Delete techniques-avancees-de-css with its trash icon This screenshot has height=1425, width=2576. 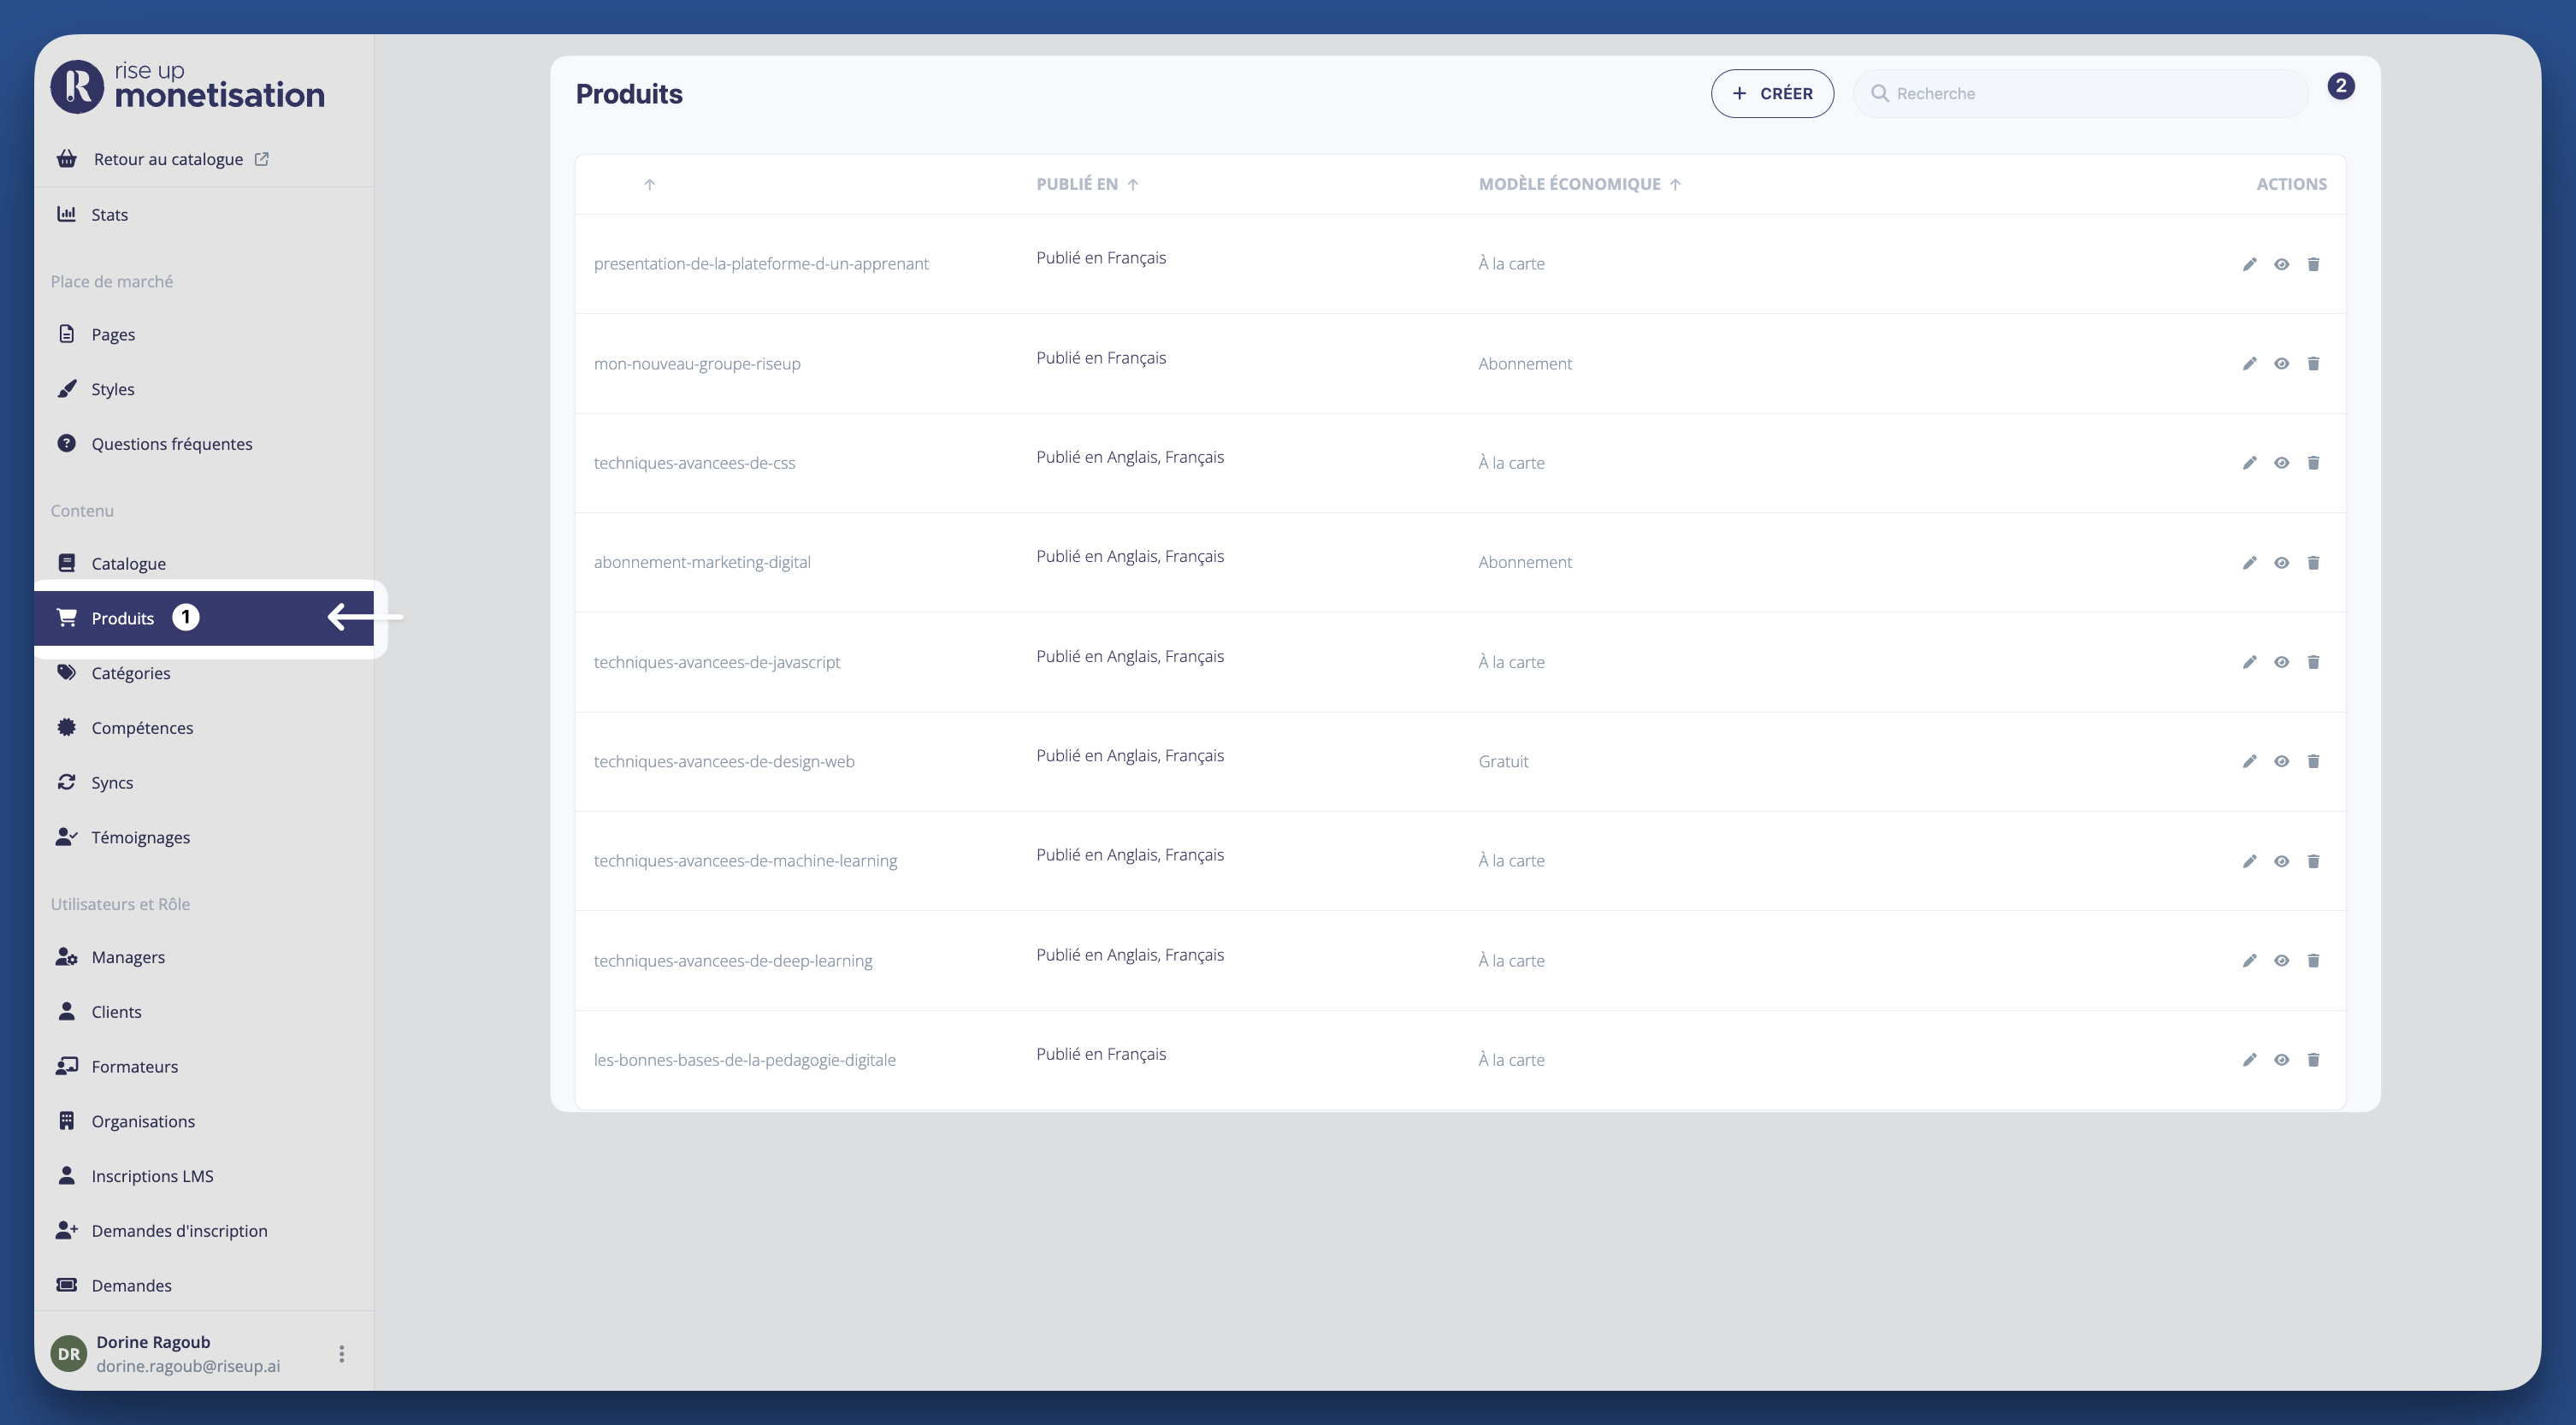tap(2313, 463)
